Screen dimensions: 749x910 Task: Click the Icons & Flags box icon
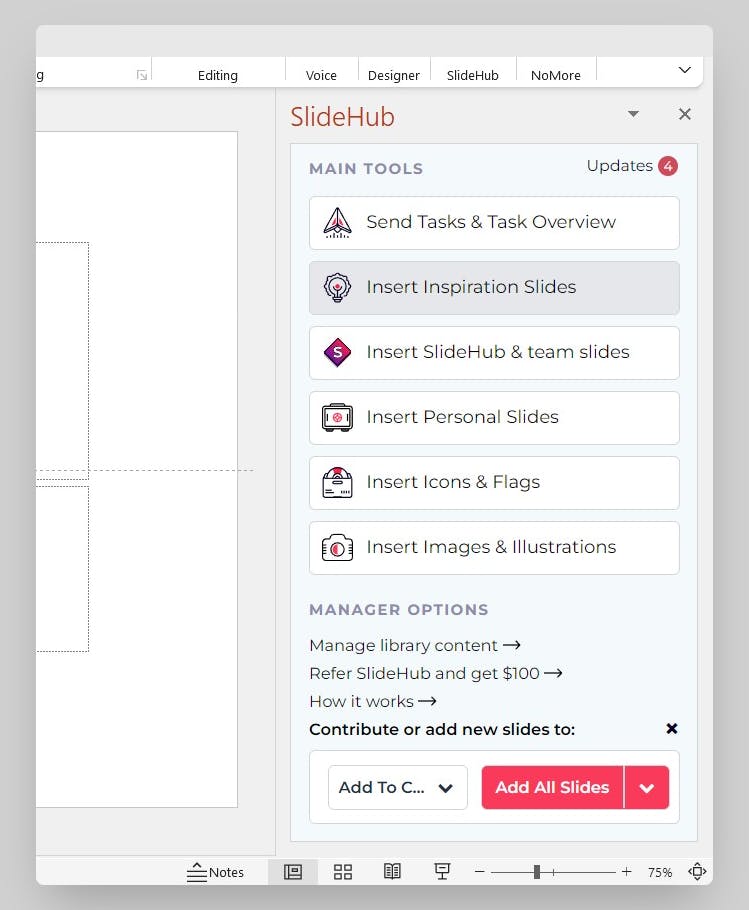(x=337, y=482)
